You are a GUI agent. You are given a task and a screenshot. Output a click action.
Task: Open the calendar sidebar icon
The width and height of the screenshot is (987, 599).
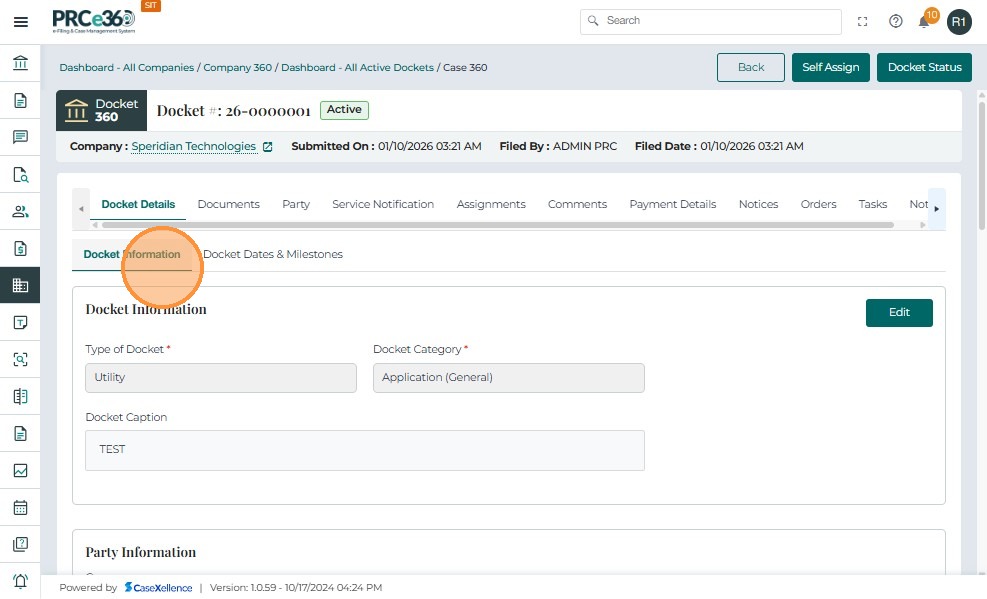tap(20, 507)
